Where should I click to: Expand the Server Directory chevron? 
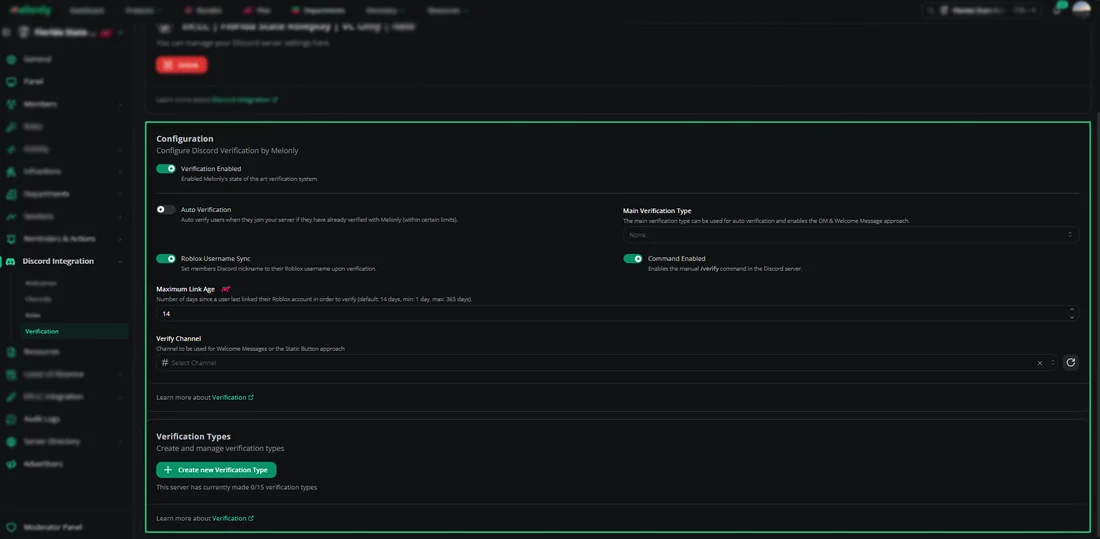120,441
